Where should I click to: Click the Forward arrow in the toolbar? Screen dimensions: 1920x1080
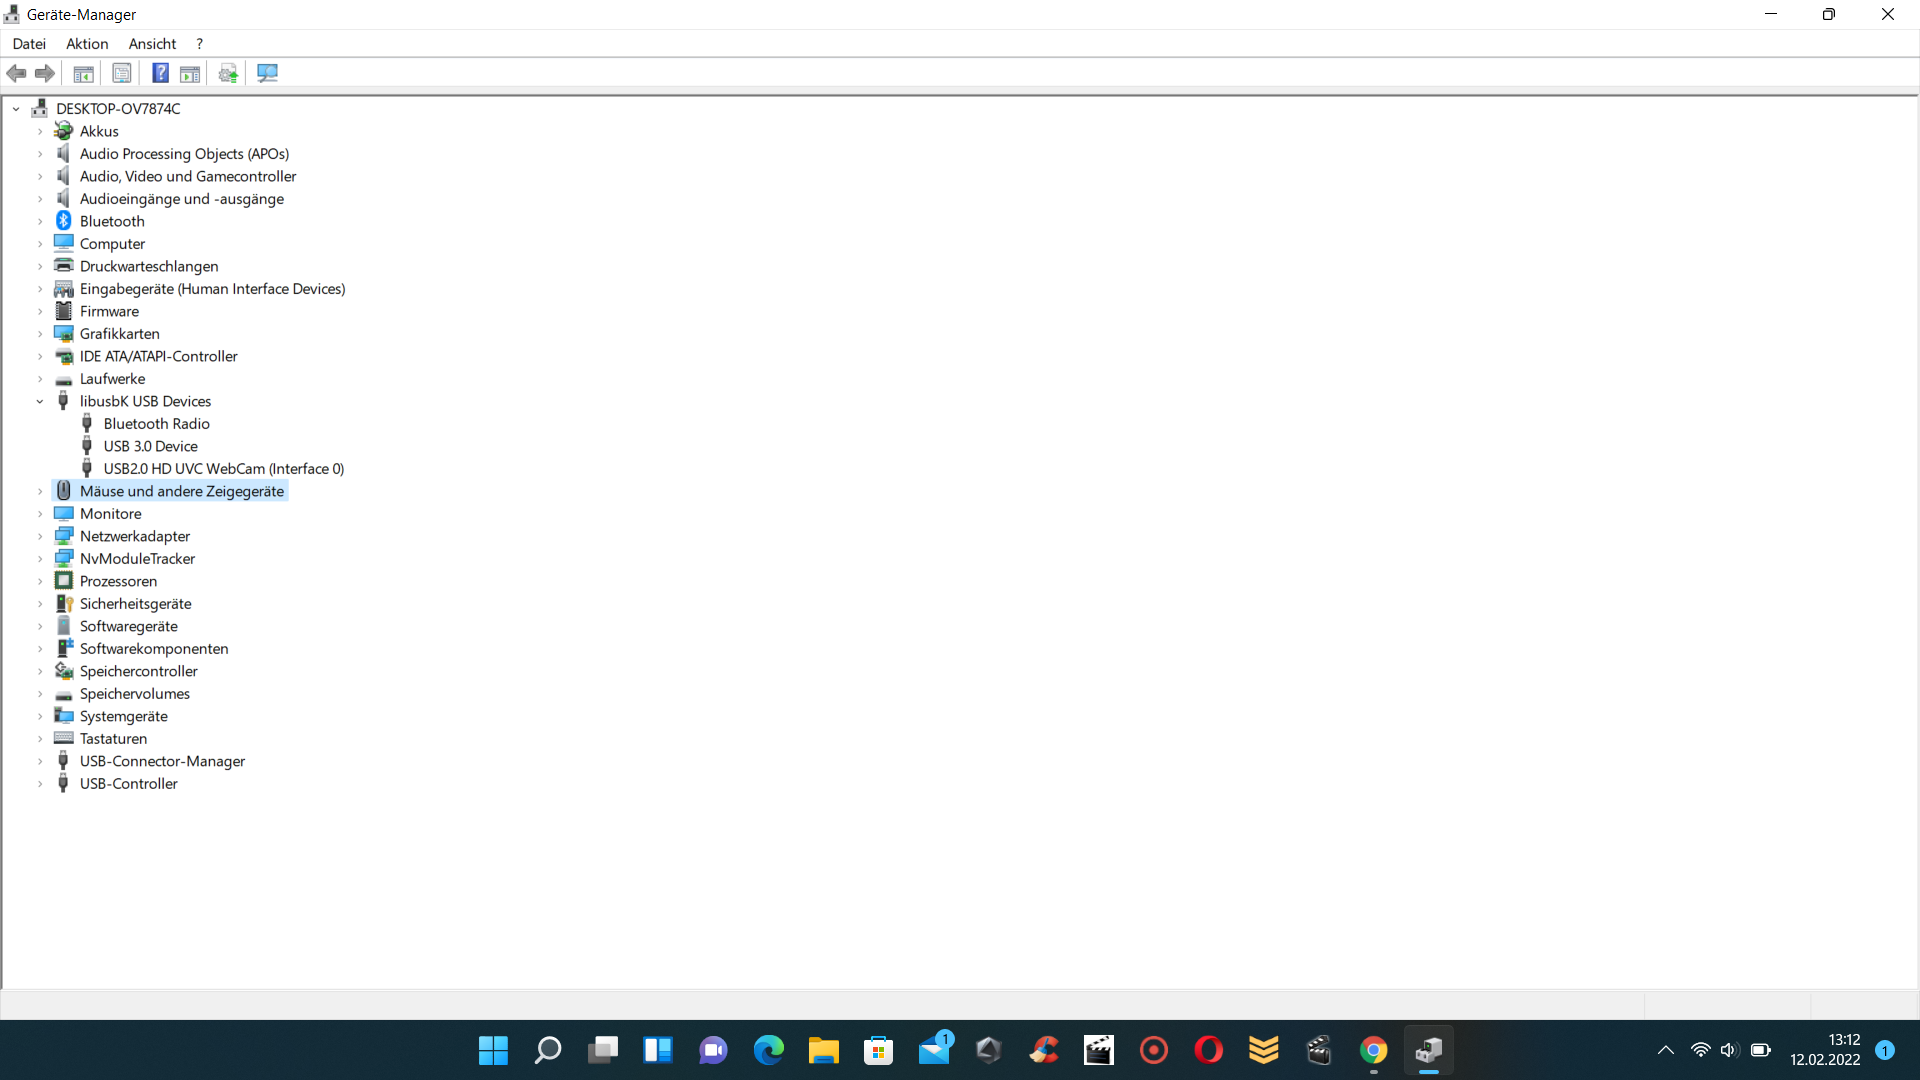pos(45,73)
